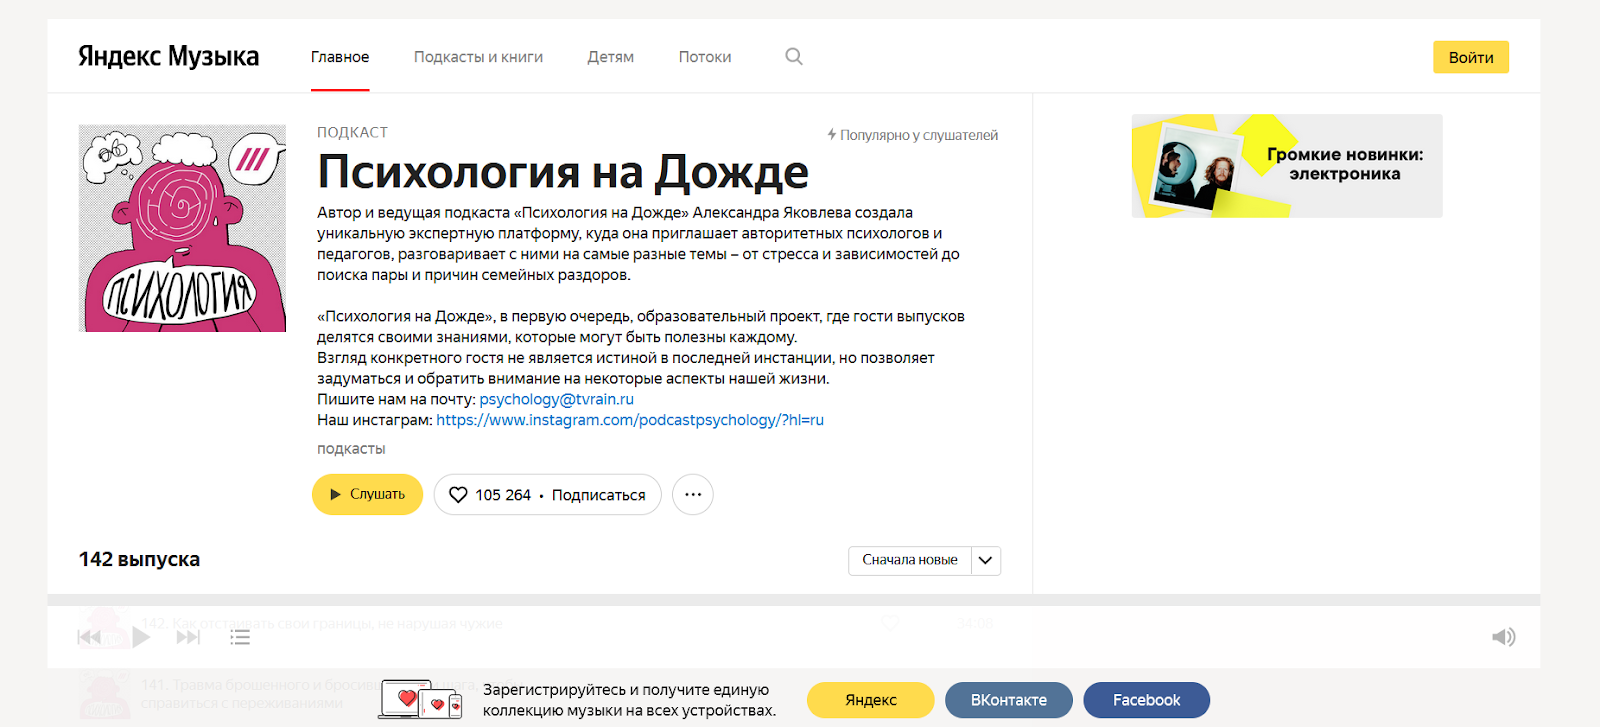The image size is (1600, 727).
Task: Register via the Яндекс button
Action: click(870, 700)
